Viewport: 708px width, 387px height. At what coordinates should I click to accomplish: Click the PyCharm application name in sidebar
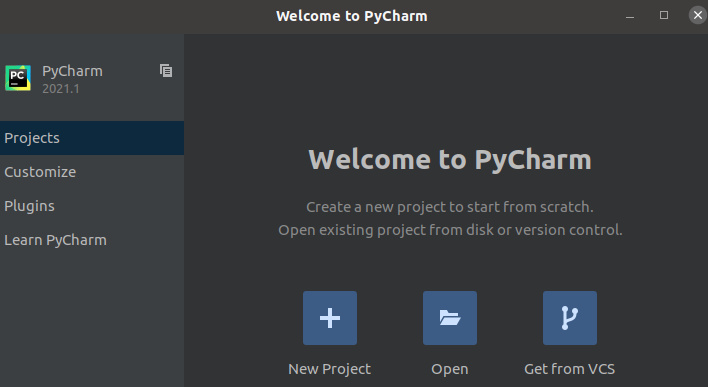coord(72,71)
